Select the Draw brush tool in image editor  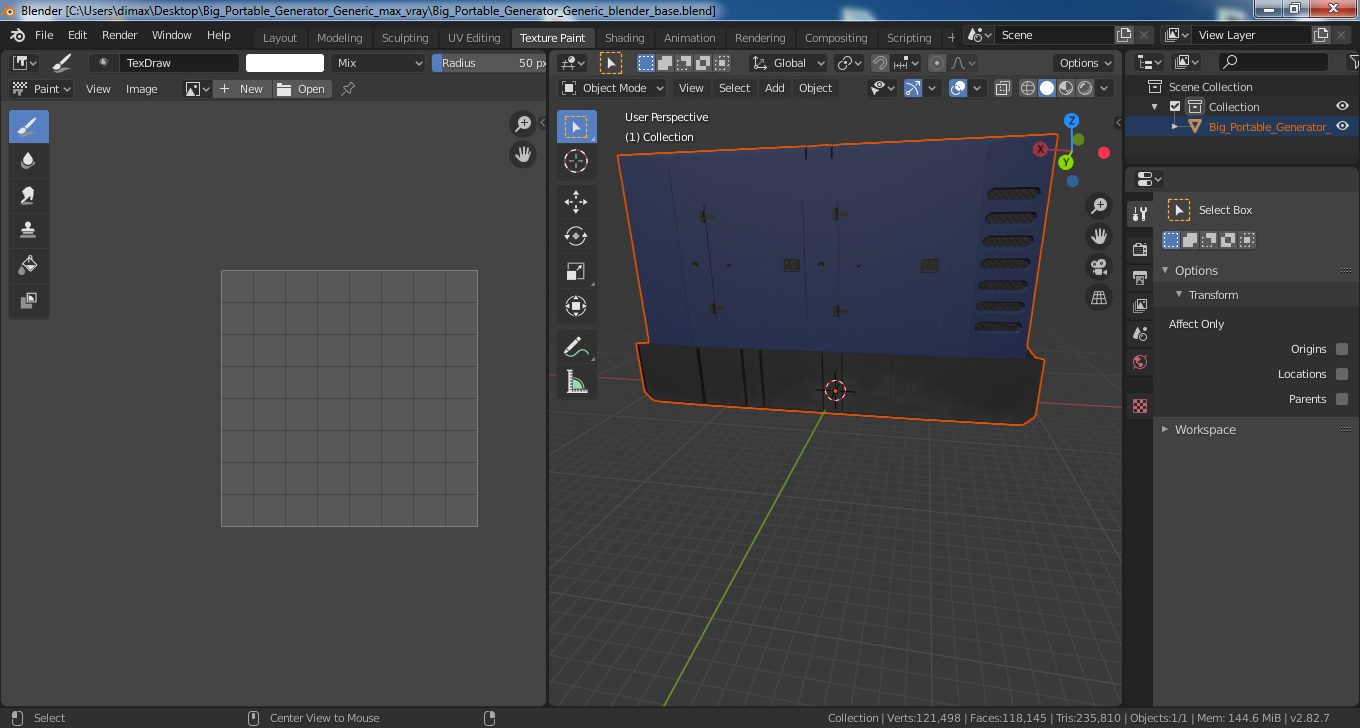click(29, 127)
